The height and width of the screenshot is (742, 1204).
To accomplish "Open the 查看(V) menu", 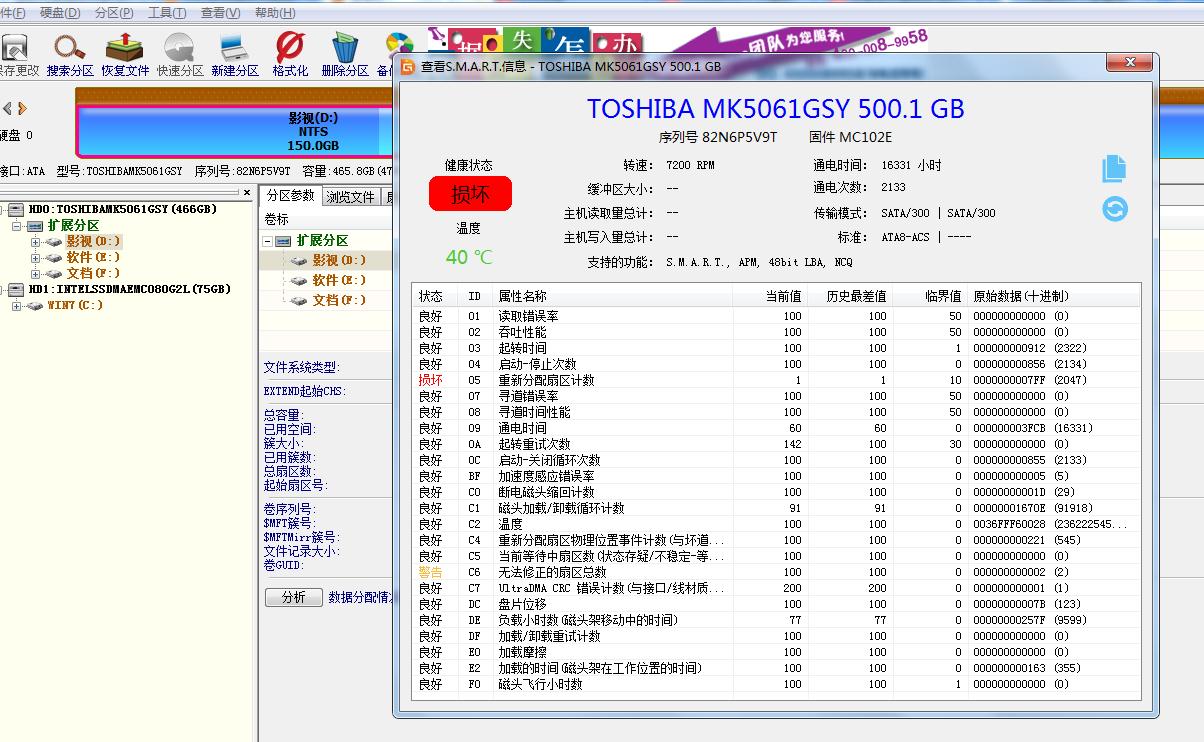I will [220, 12].
